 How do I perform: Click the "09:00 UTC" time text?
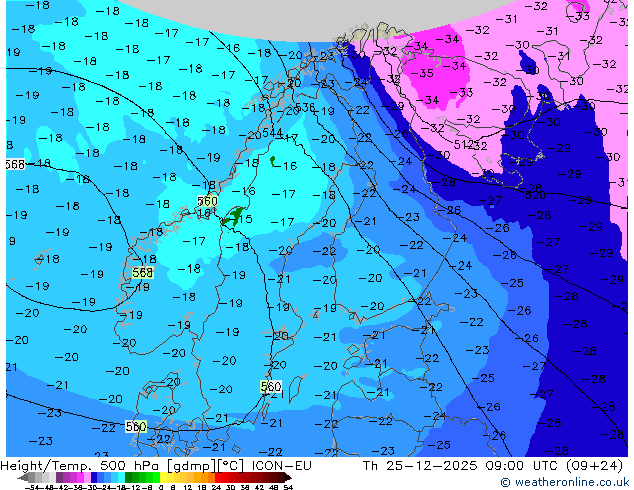524,465
